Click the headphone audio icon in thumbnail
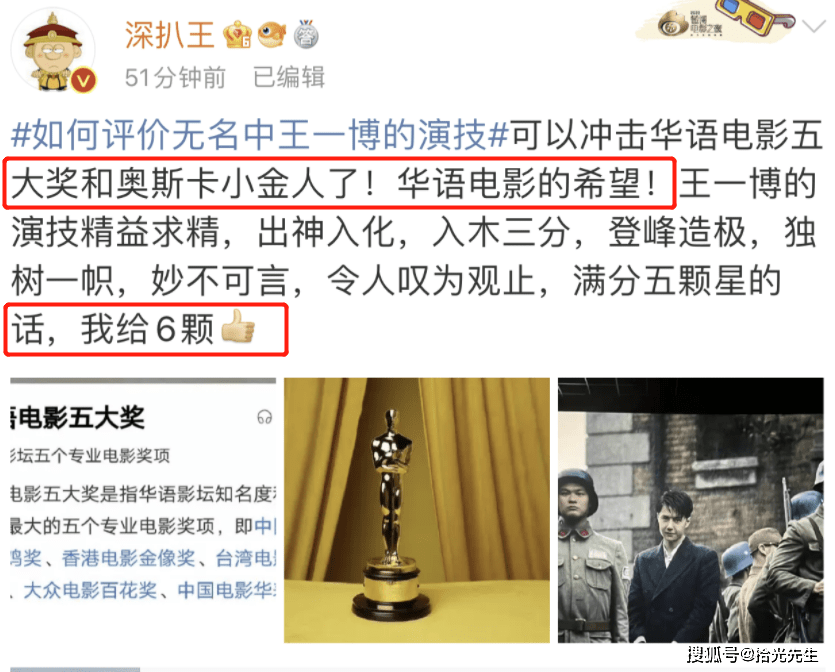835x672 pixels. pyautogui.click(x=265, y=417)
